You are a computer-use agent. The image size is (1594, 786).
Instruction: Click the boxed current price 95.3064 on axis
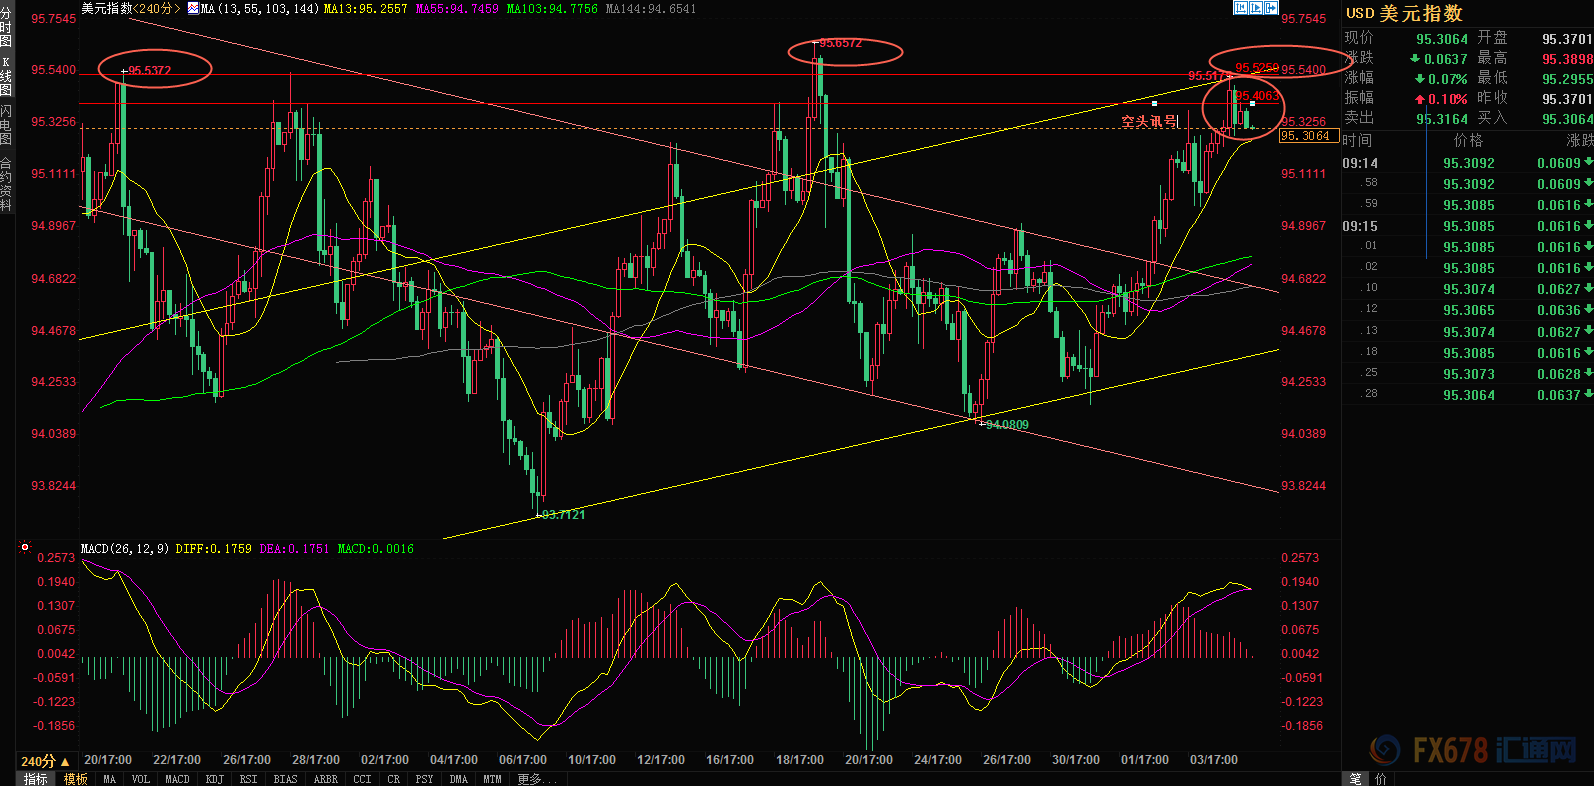1308,136
